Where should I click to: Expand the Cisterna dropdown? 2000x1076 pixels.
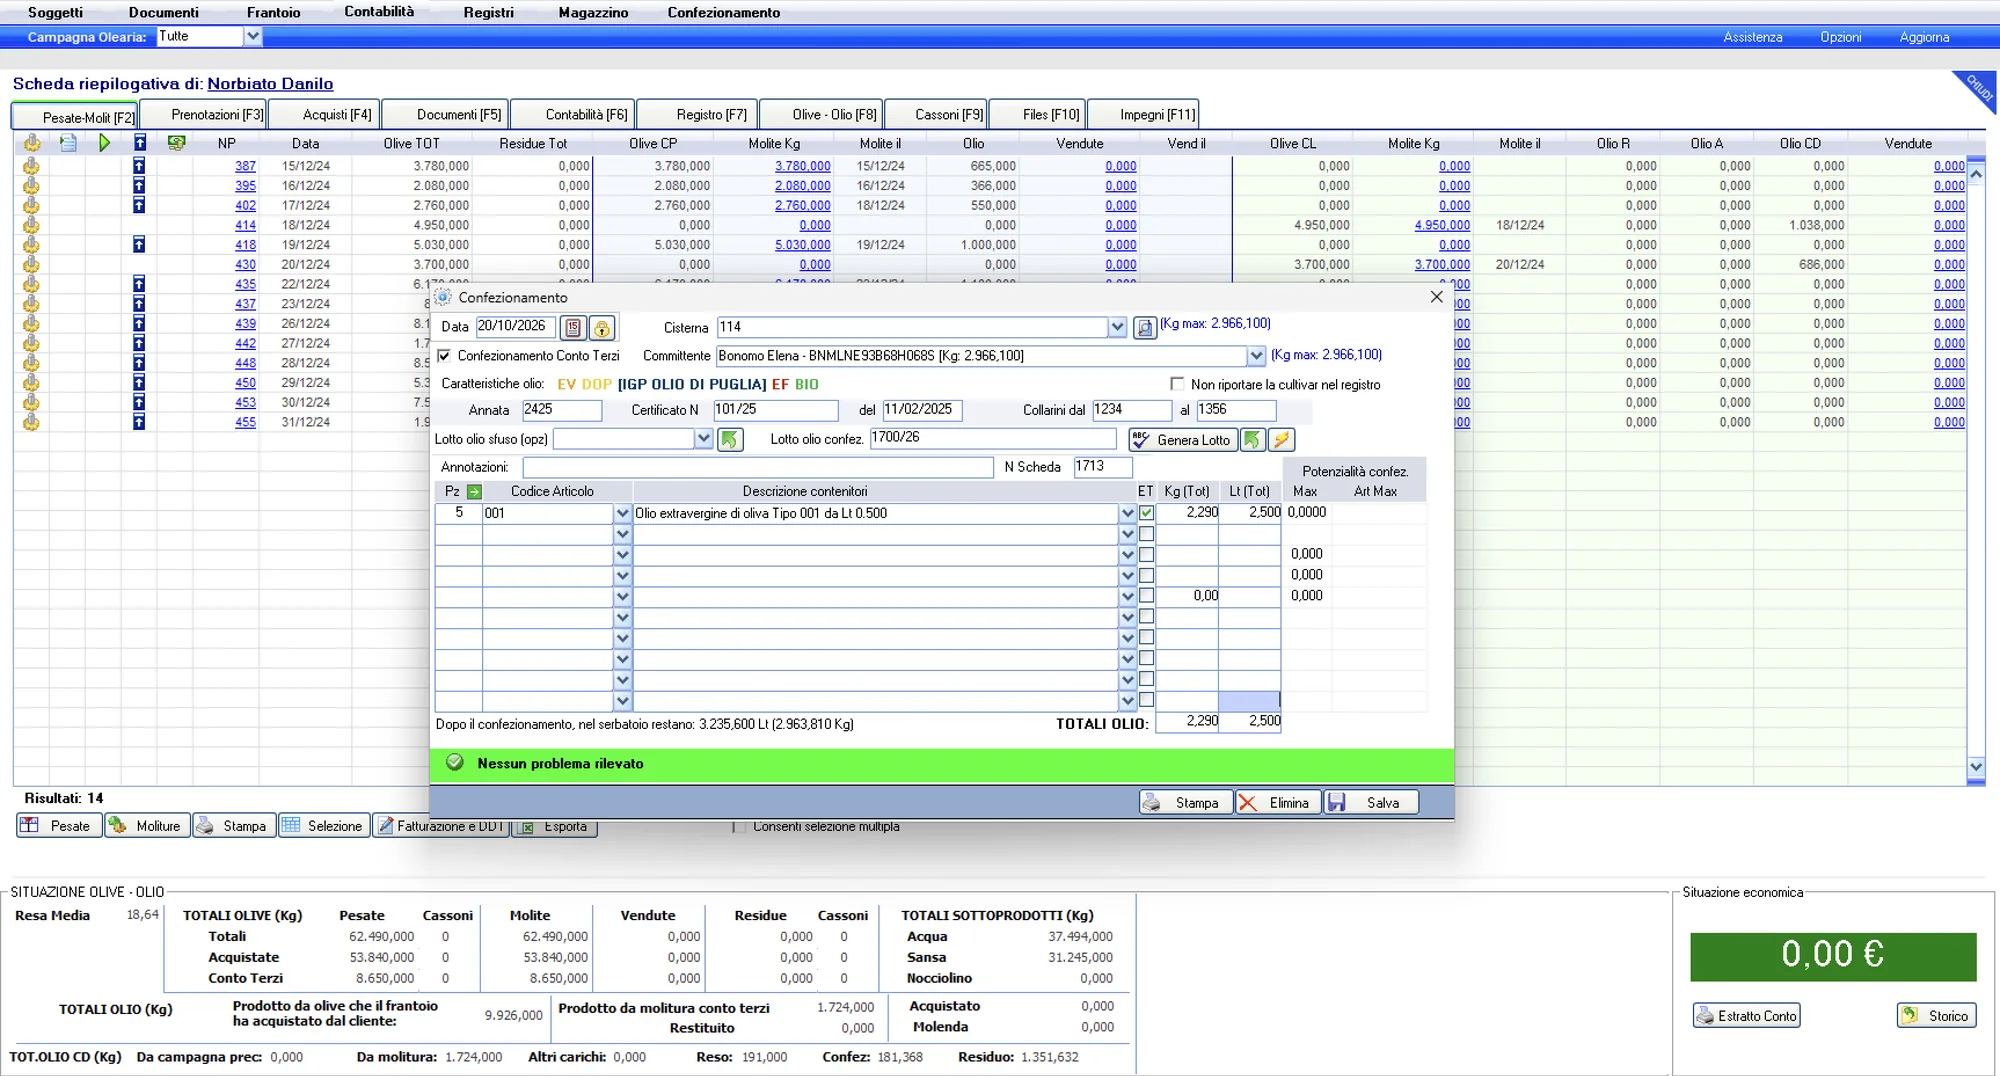click(x=1117, y=327)
